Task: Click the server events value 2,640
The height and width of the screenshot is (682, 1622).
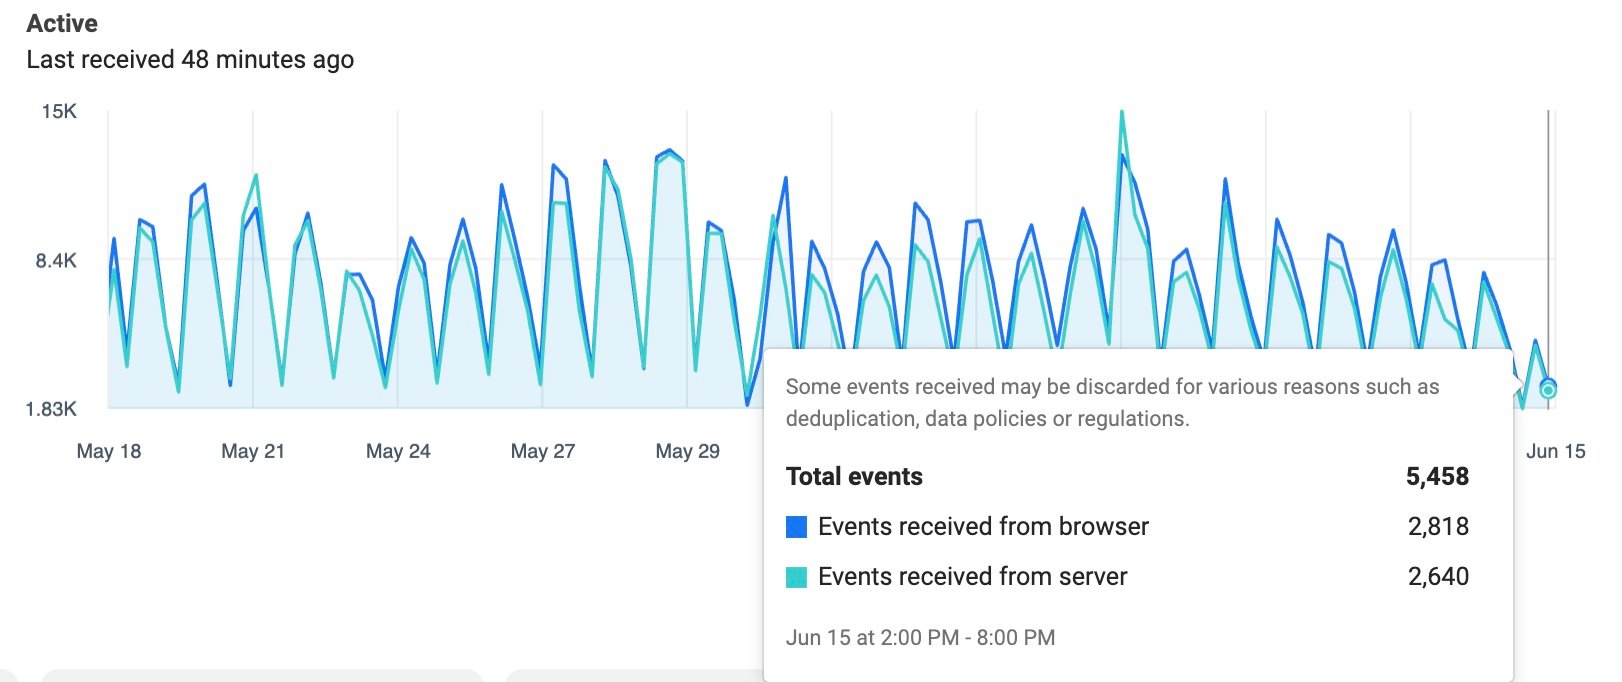Action: 1438,577
